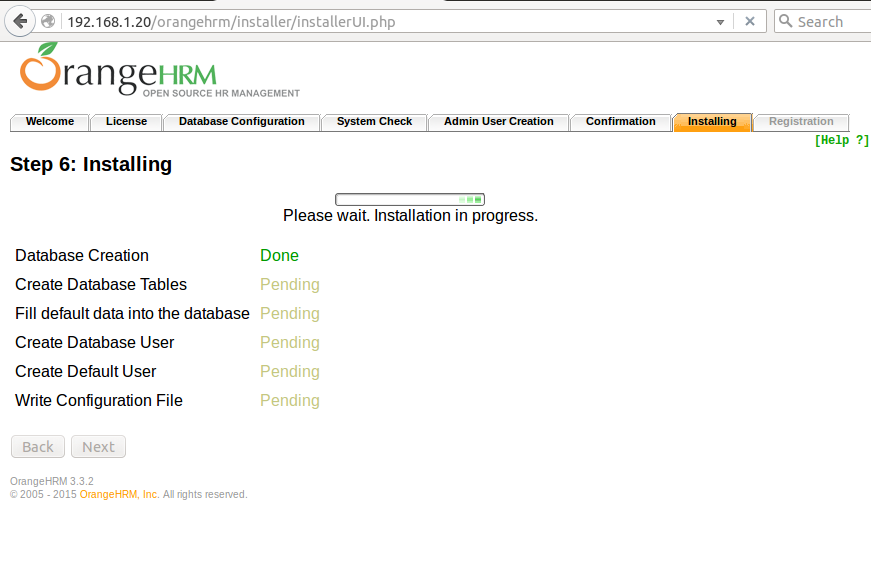Click the "OrangeHRM 3.3.2" version text
The width and height of the screenshot is (871, 585).
(52, 481)
